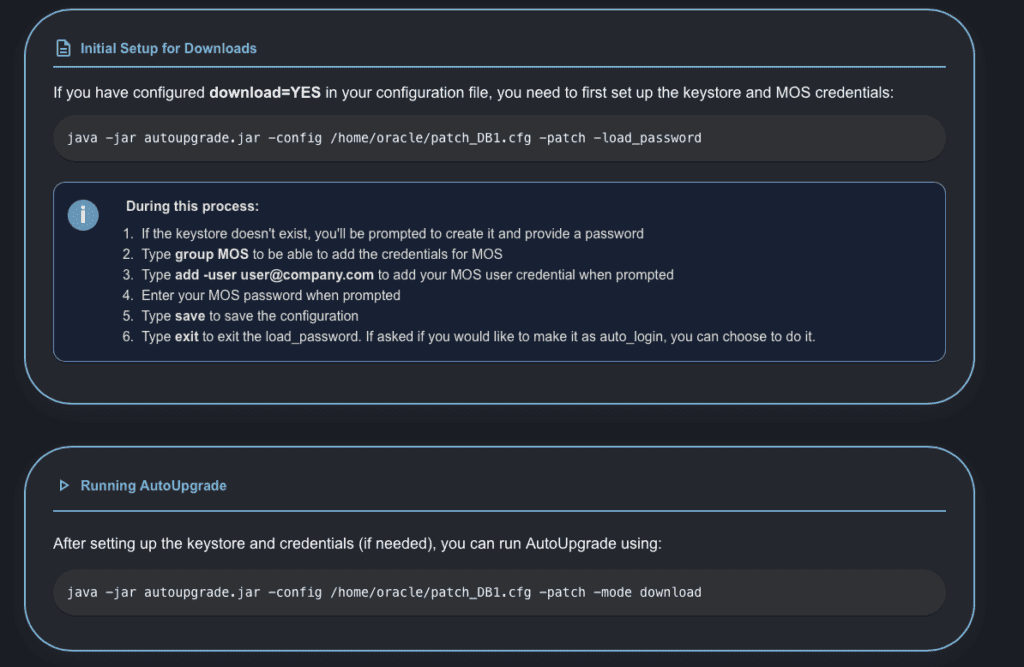Viewport: 1024px width, 667px height.
Task: Click the play triangle beside Running AutoUpgrade
Action: pos(63,486)
